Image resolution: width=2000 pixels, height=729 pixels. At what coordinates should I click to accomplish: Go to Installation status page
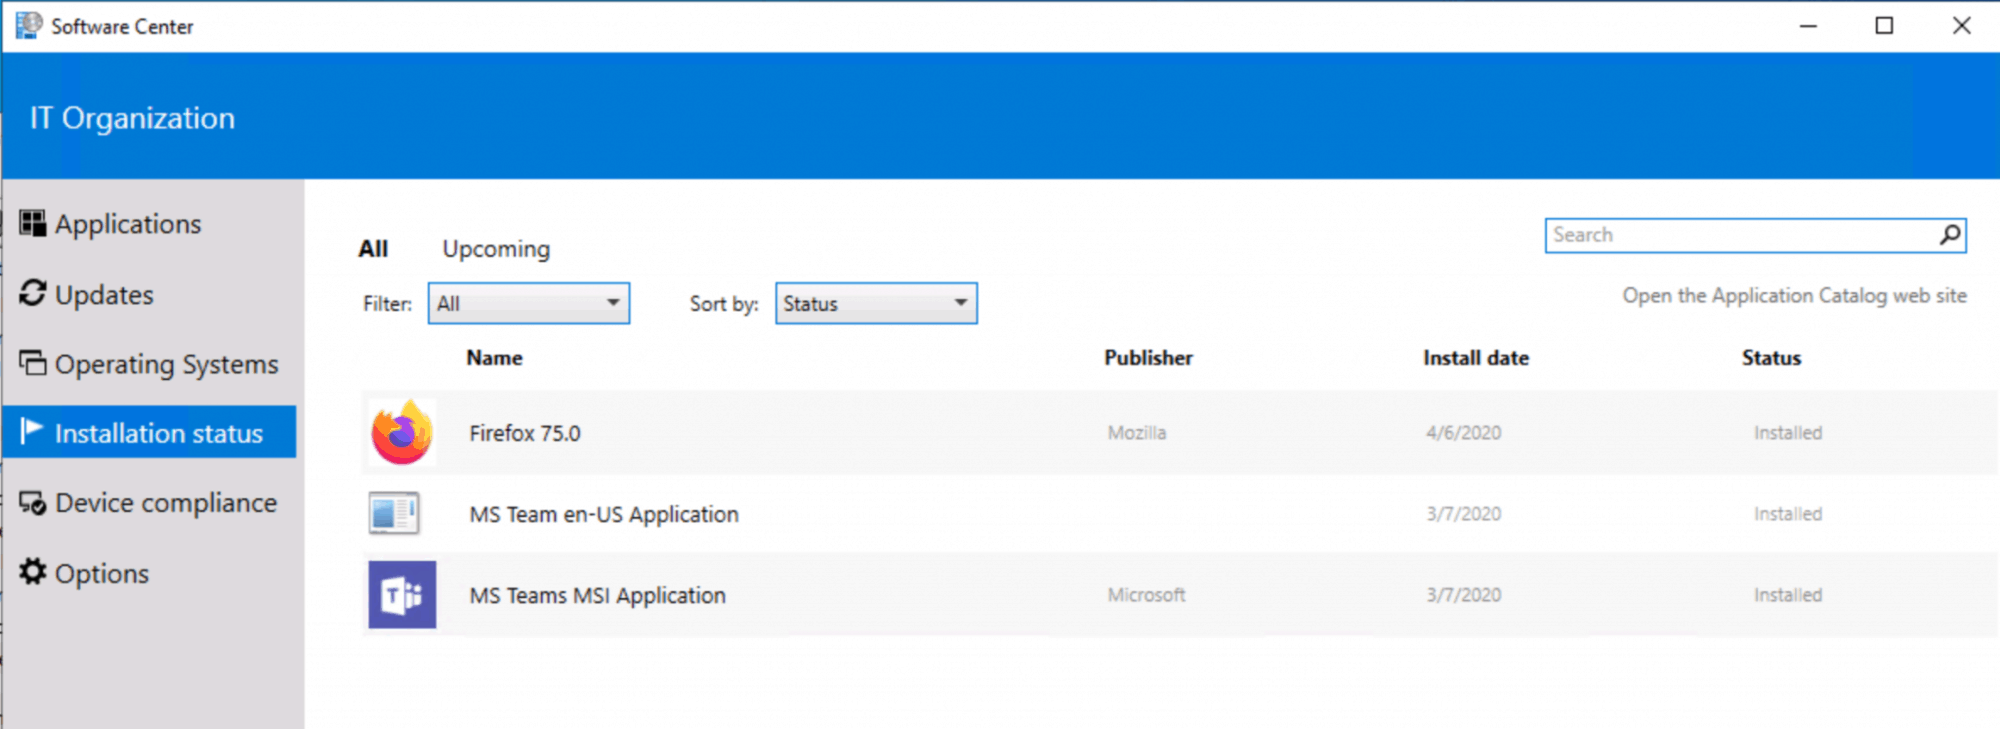coord(158,433)
